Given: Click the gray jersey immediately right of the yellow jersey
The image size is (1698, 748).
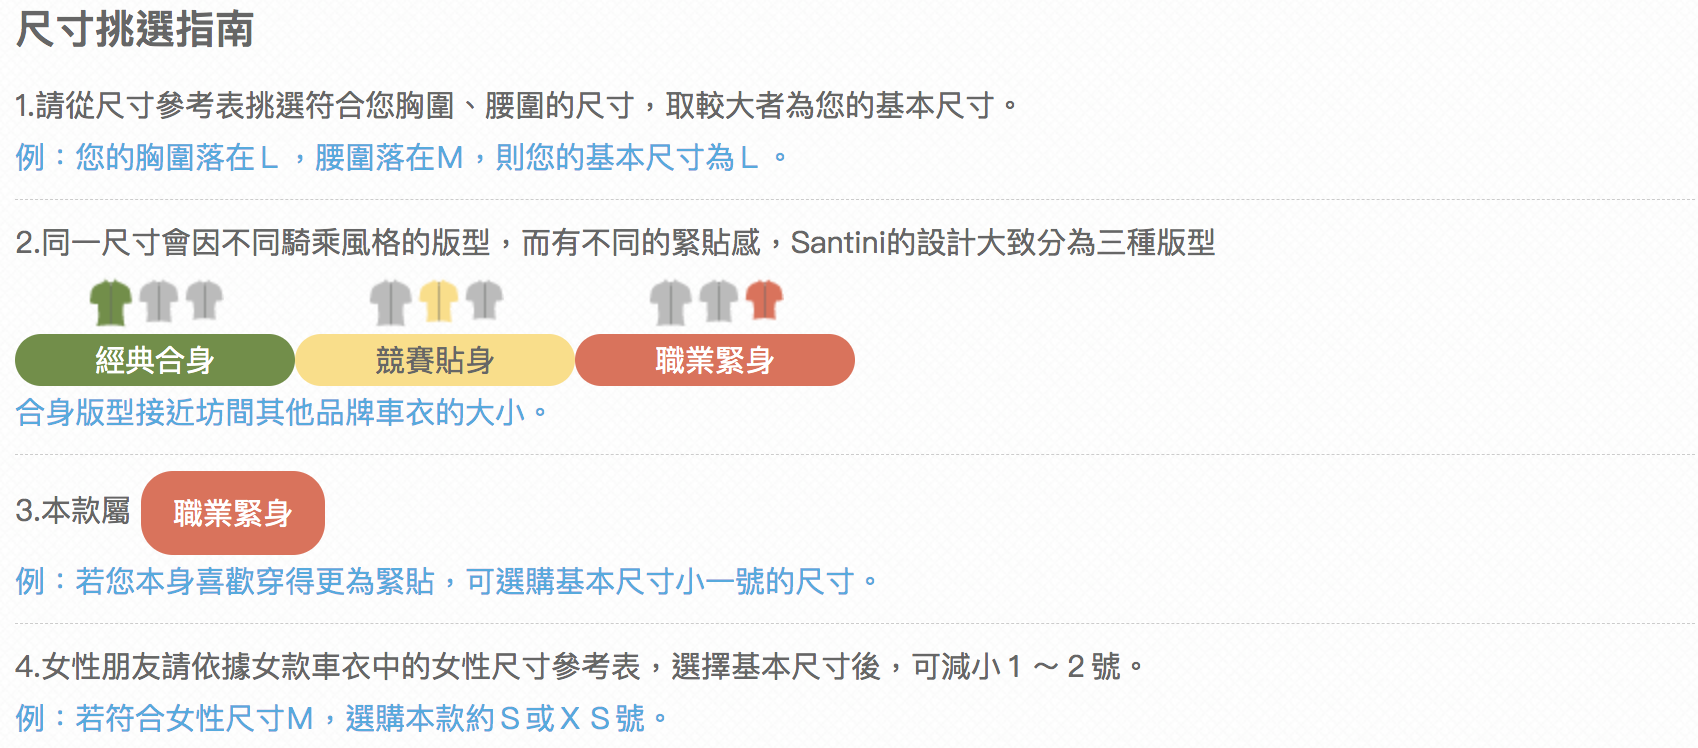Looking at the screenshot, I should point(485,300).
